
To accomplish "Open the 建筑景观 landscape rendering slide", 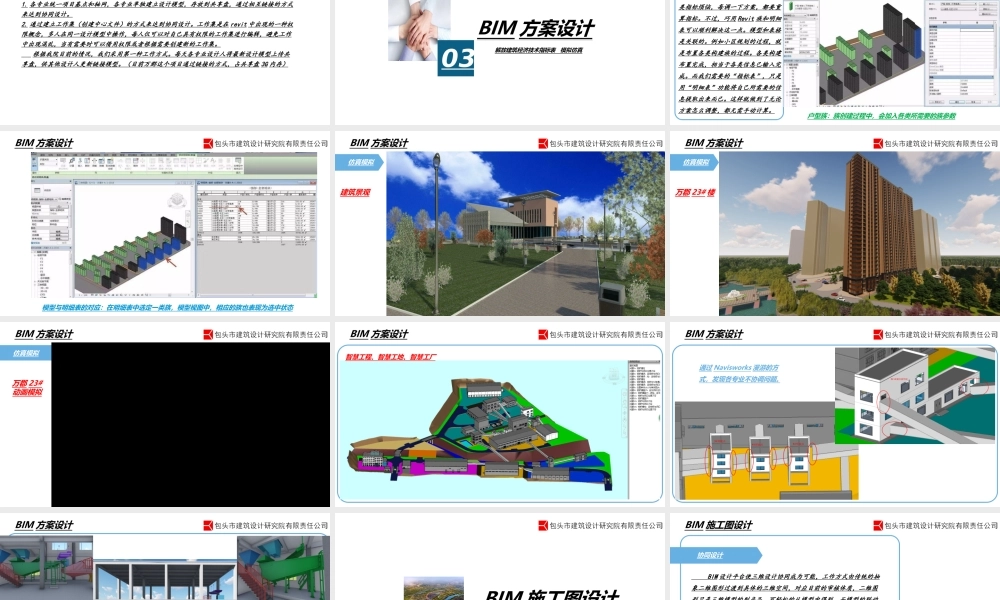I will [x=500, y=224].
